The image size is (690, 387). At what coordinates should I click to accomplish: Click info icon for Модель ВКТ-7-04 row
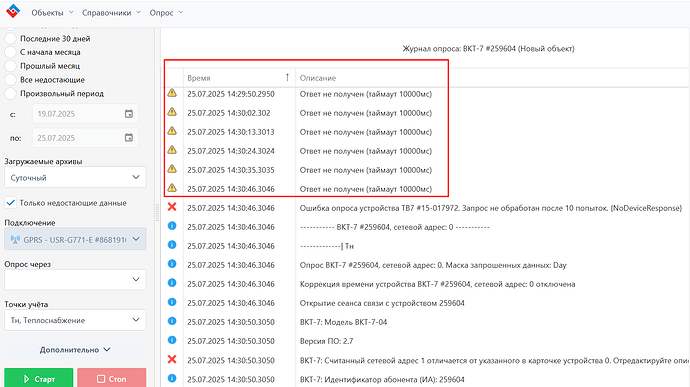172,321
